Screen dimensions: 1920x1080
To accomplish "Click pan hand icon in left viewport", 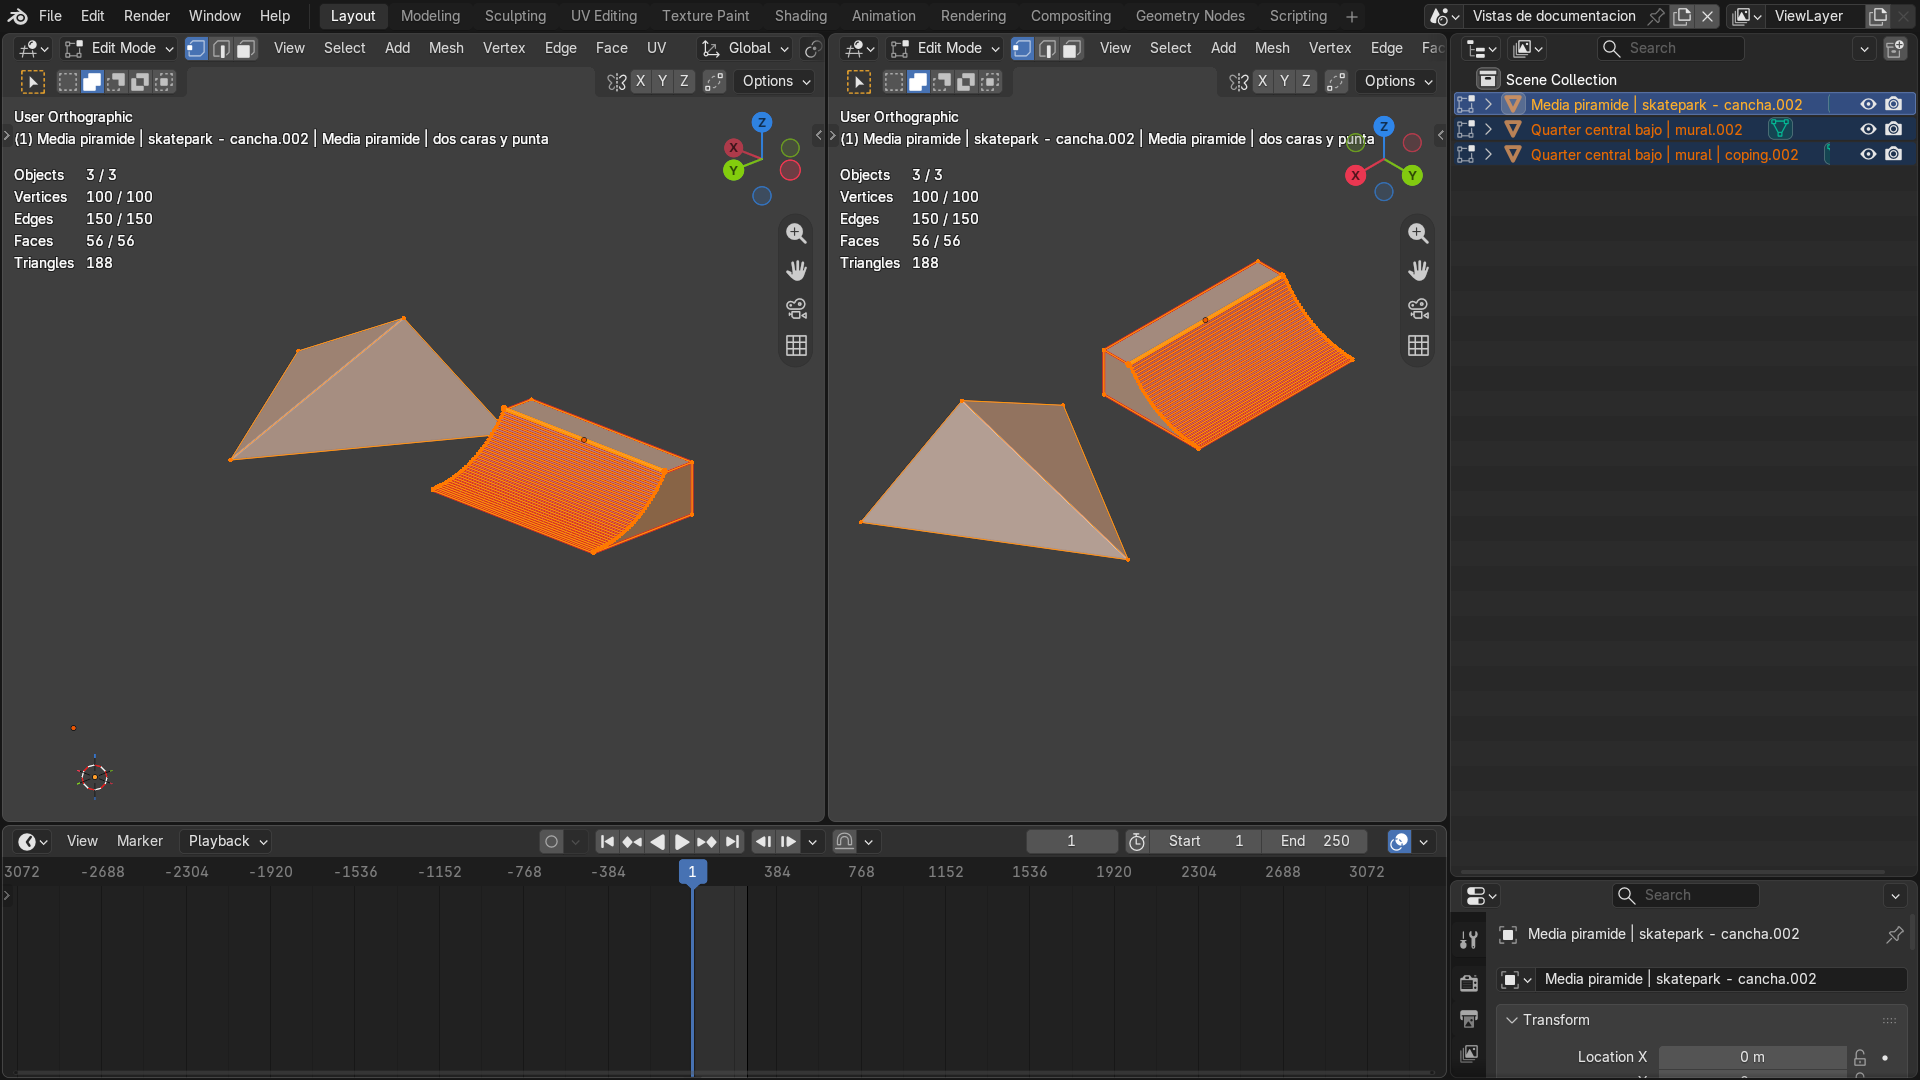I will tap(796, 270).
